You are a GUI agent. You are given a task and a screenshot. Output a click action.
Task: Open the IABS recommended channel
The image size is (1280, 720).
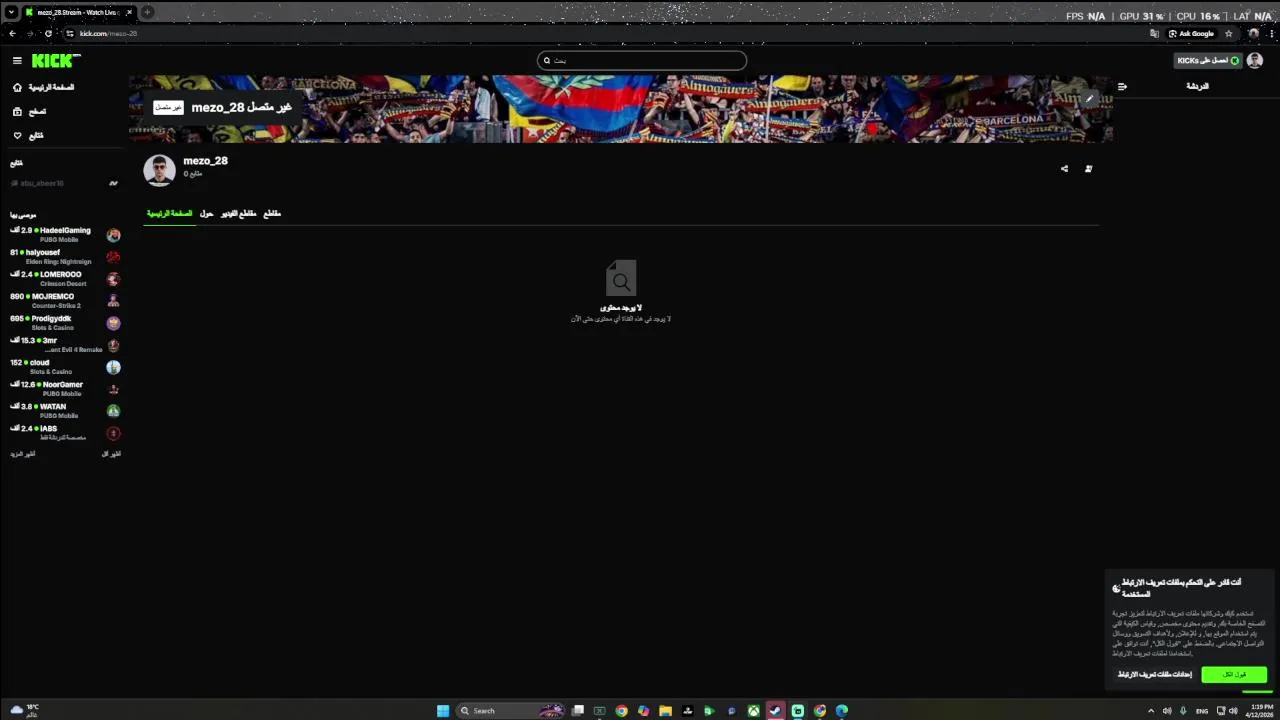click(65, 433)
